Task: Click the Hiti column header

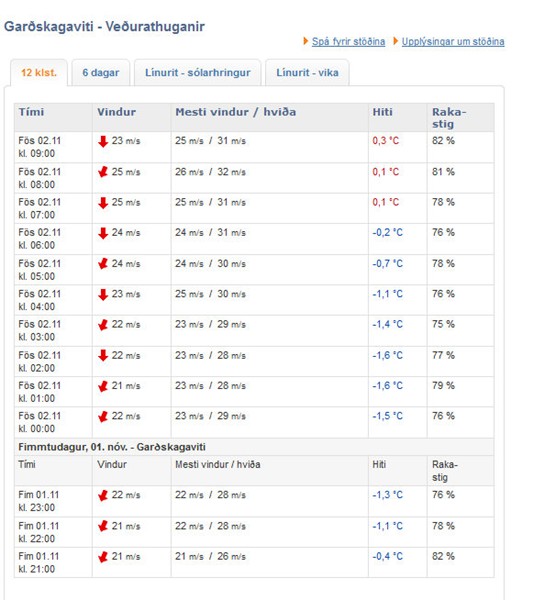Action: click(382, 112)
